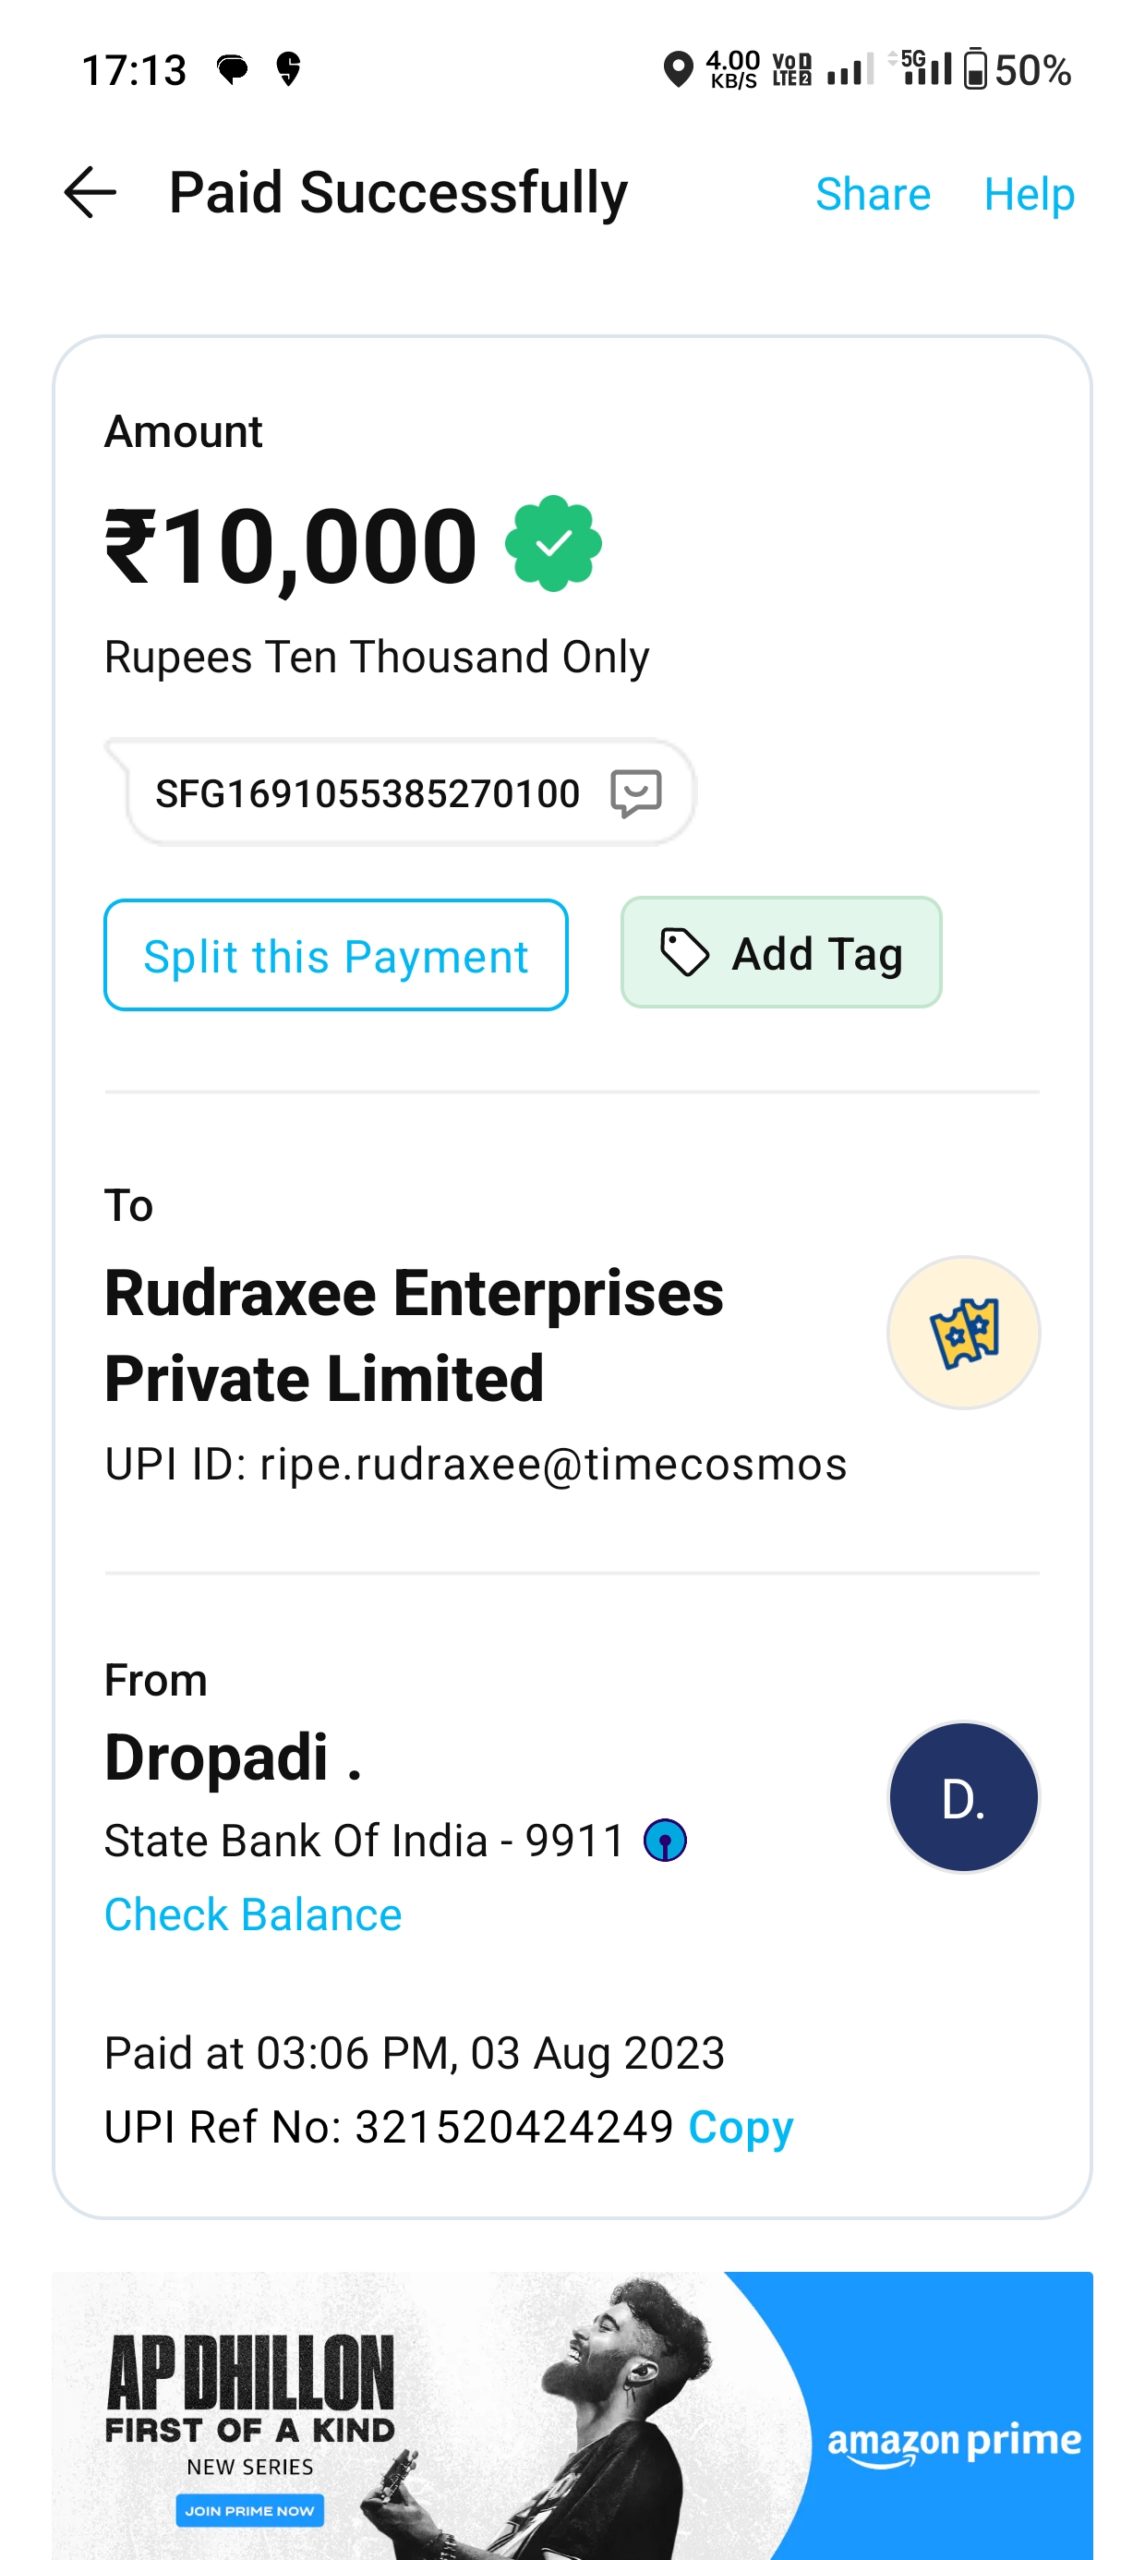The height and width of the screenshot is (2560, 1145).
Task: Tap the SFG1691055385270100 note bubble
Action: tap(367, 794)
